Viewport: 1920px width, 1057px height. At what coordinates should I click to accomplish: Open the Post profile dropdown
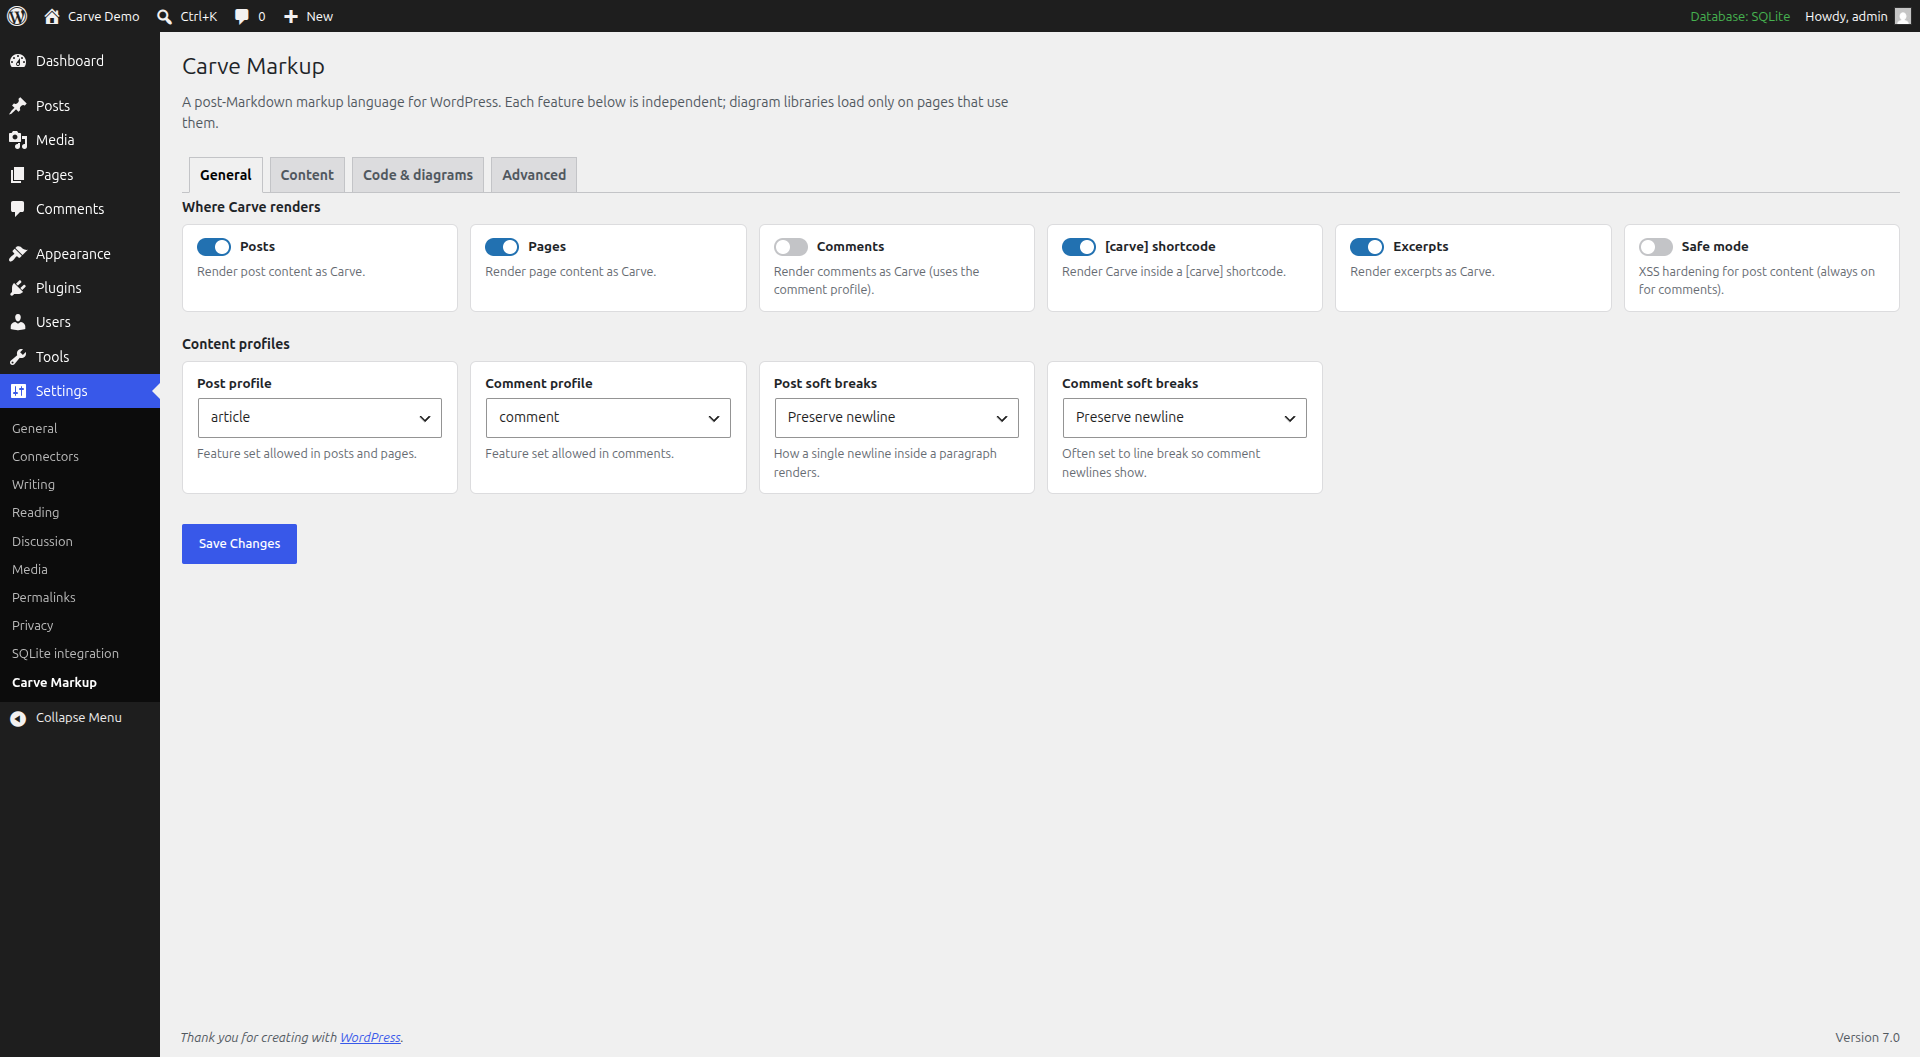pos(320,418)
